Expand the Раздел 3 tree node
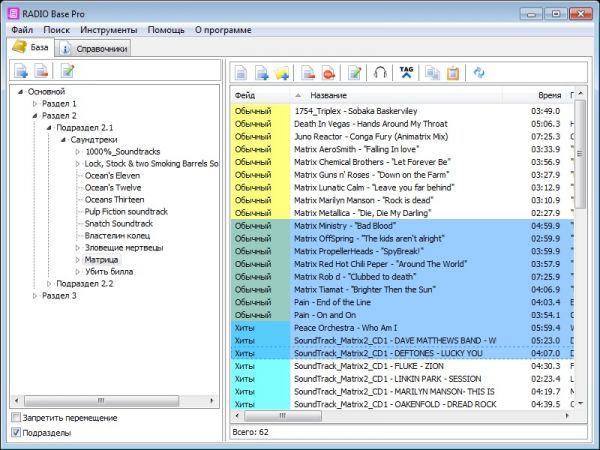Image resolution: width=600 pixels, height=450 pixels. point(34,295)
